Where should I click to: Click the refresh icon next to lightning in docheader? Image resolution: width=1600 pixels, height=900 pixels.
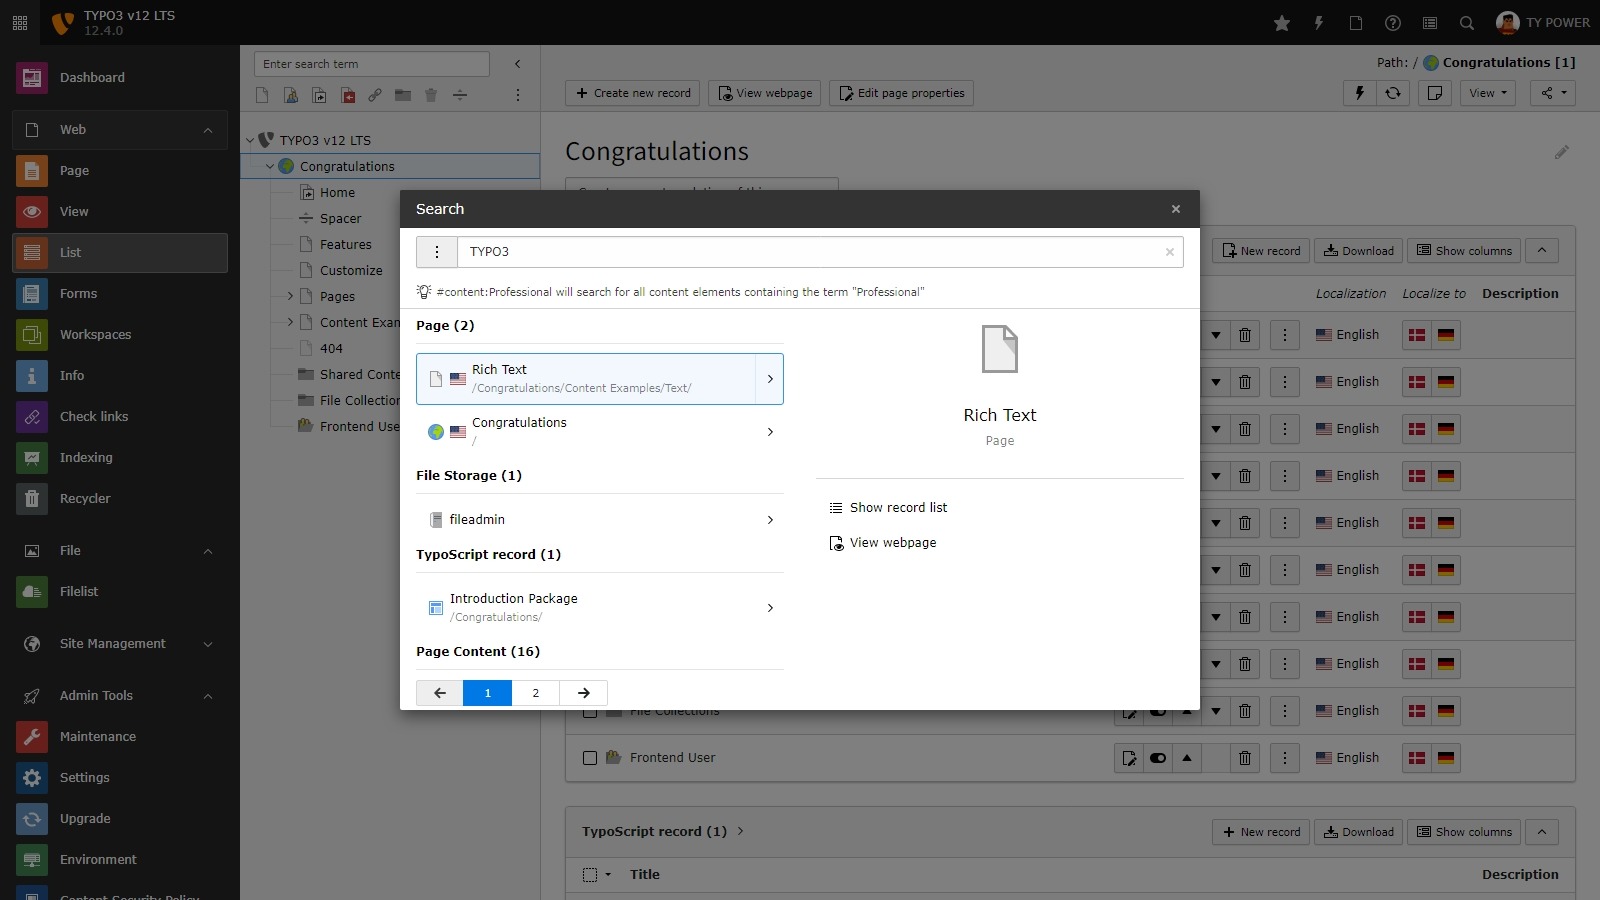[x=1394, y=93]
